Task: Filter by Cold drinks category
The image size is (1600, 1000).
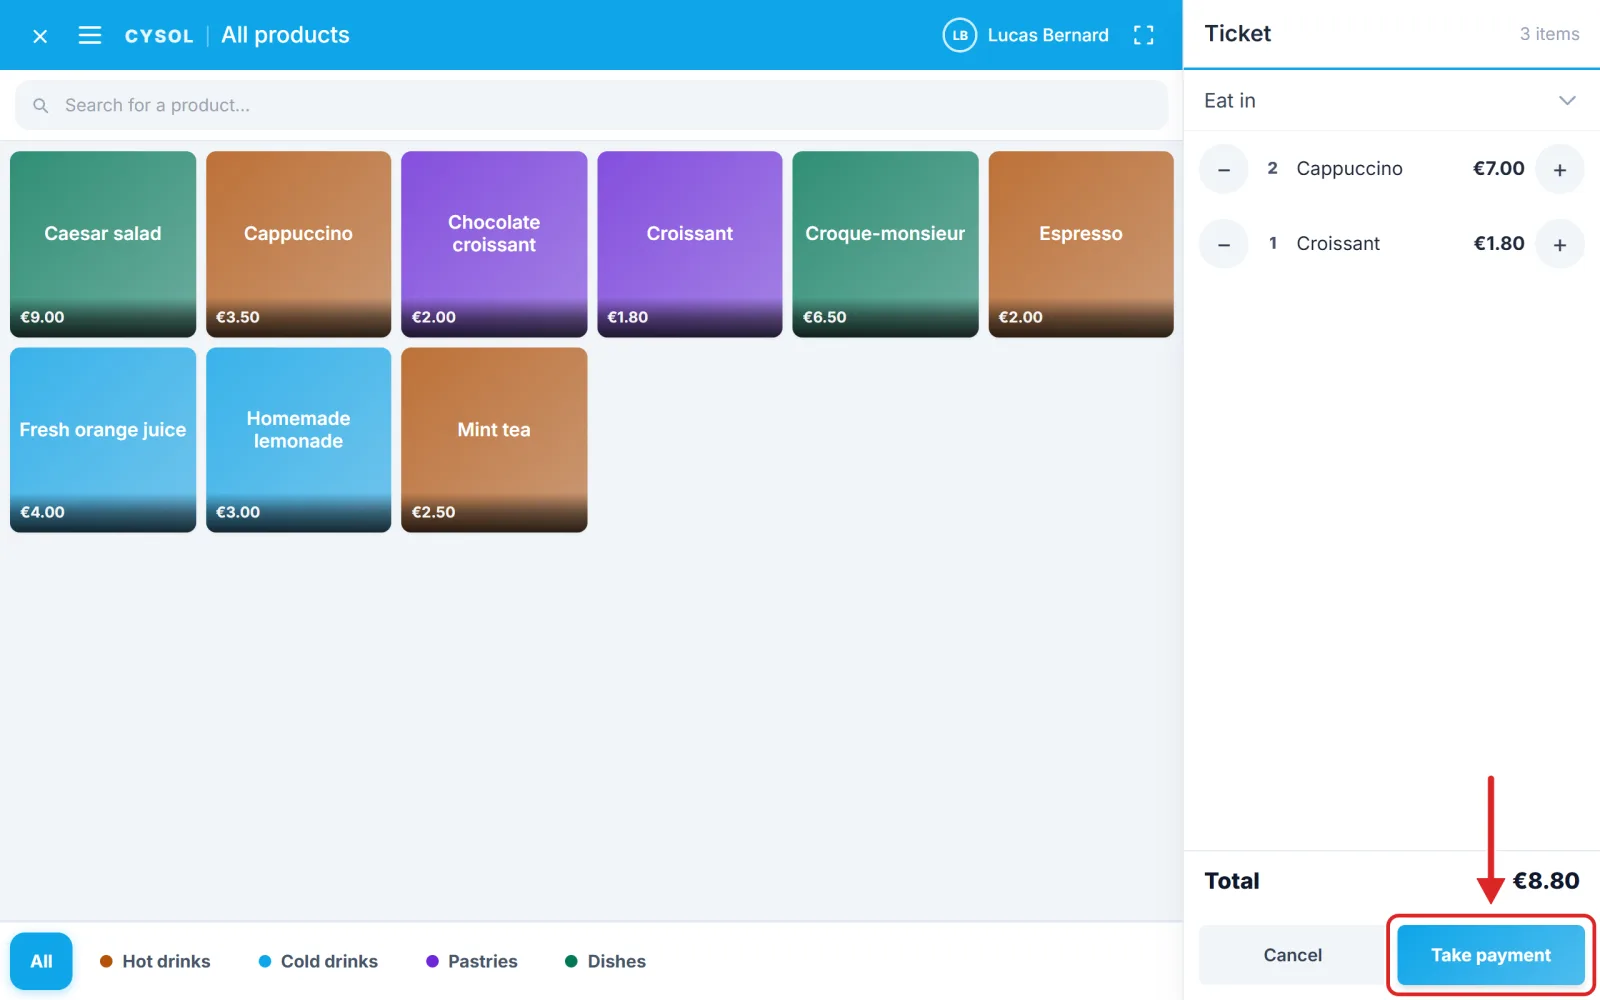Action: click(318, 961)
